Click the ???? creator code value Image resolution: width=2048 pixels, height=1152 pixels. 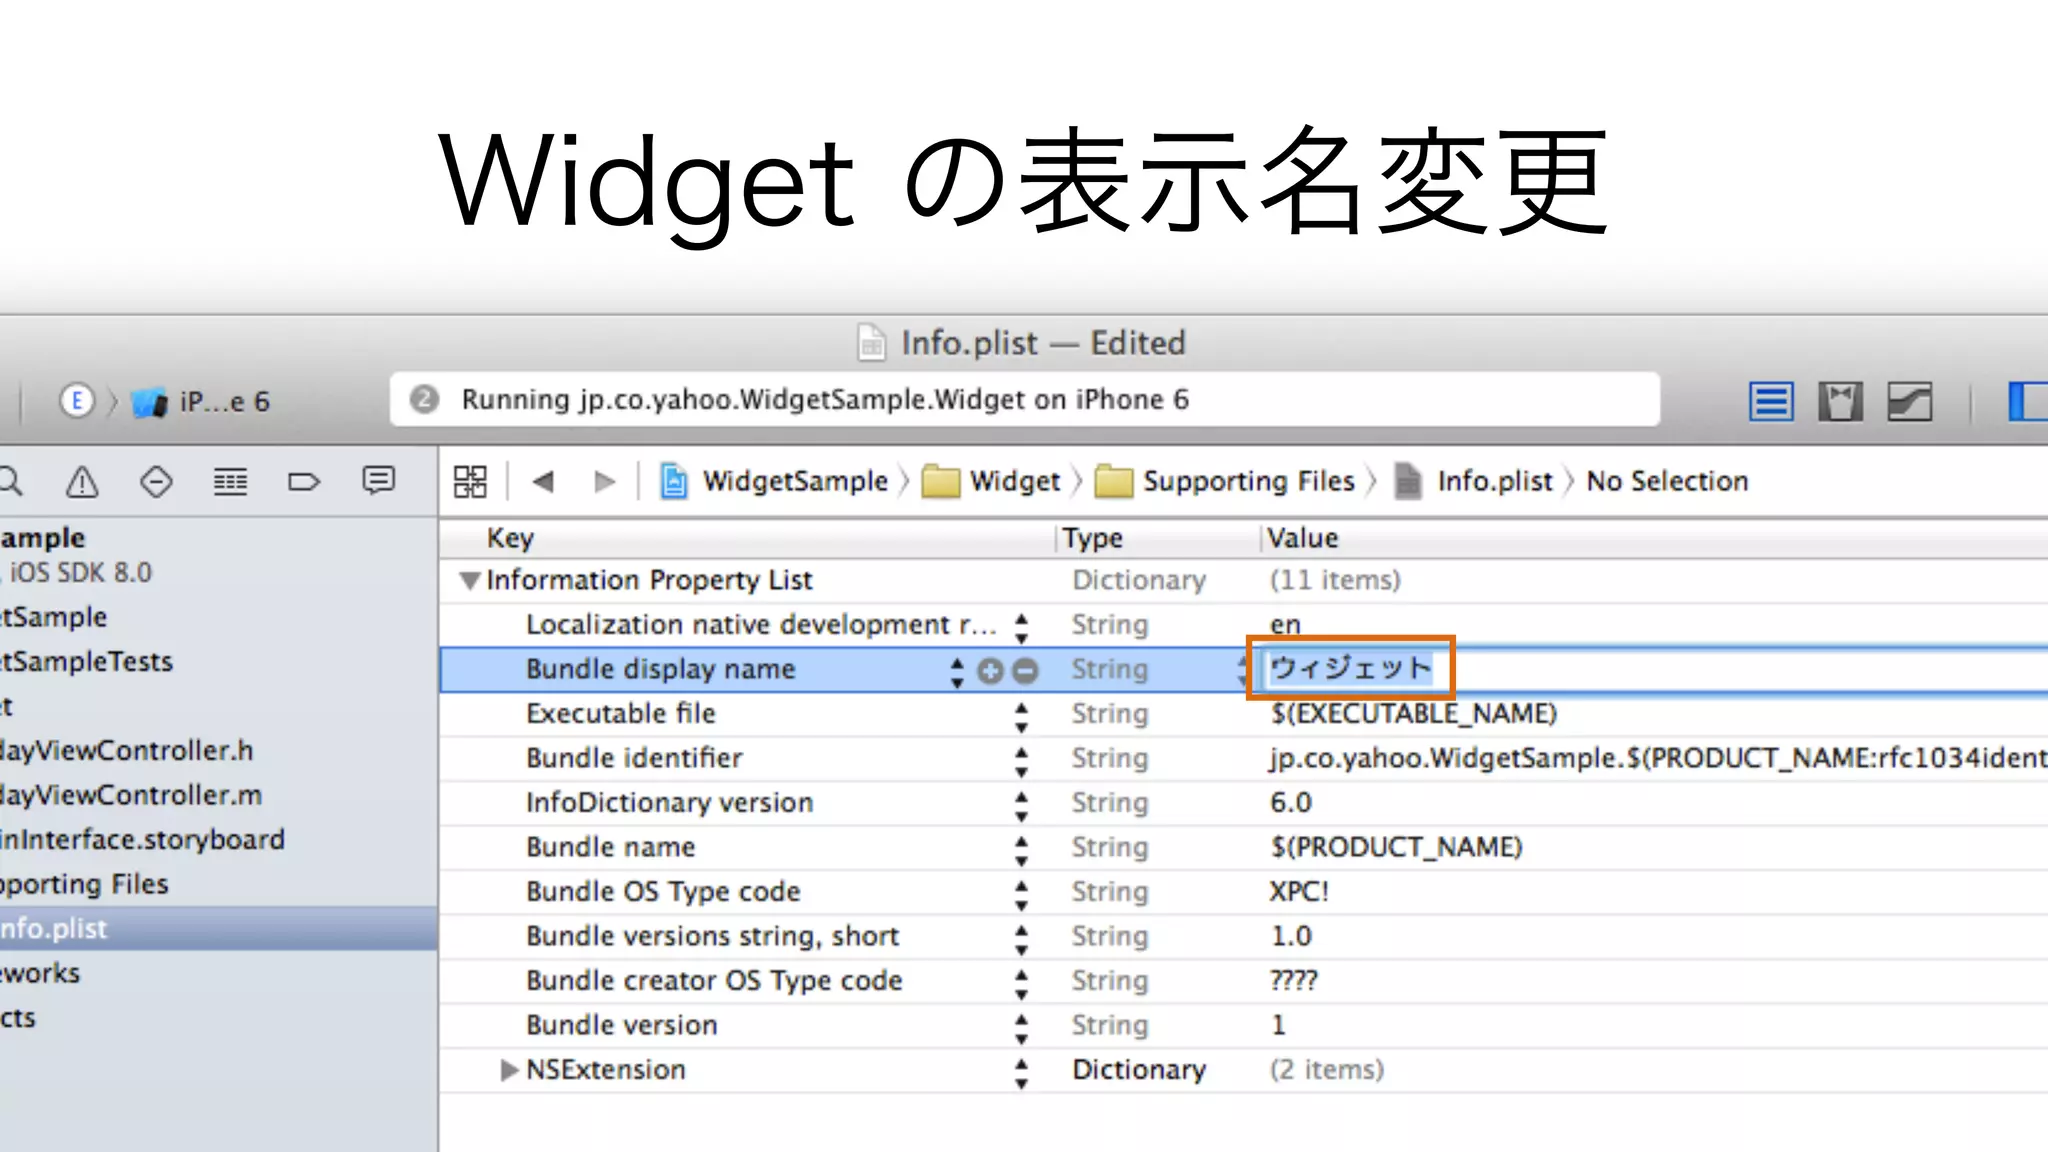1293,980
